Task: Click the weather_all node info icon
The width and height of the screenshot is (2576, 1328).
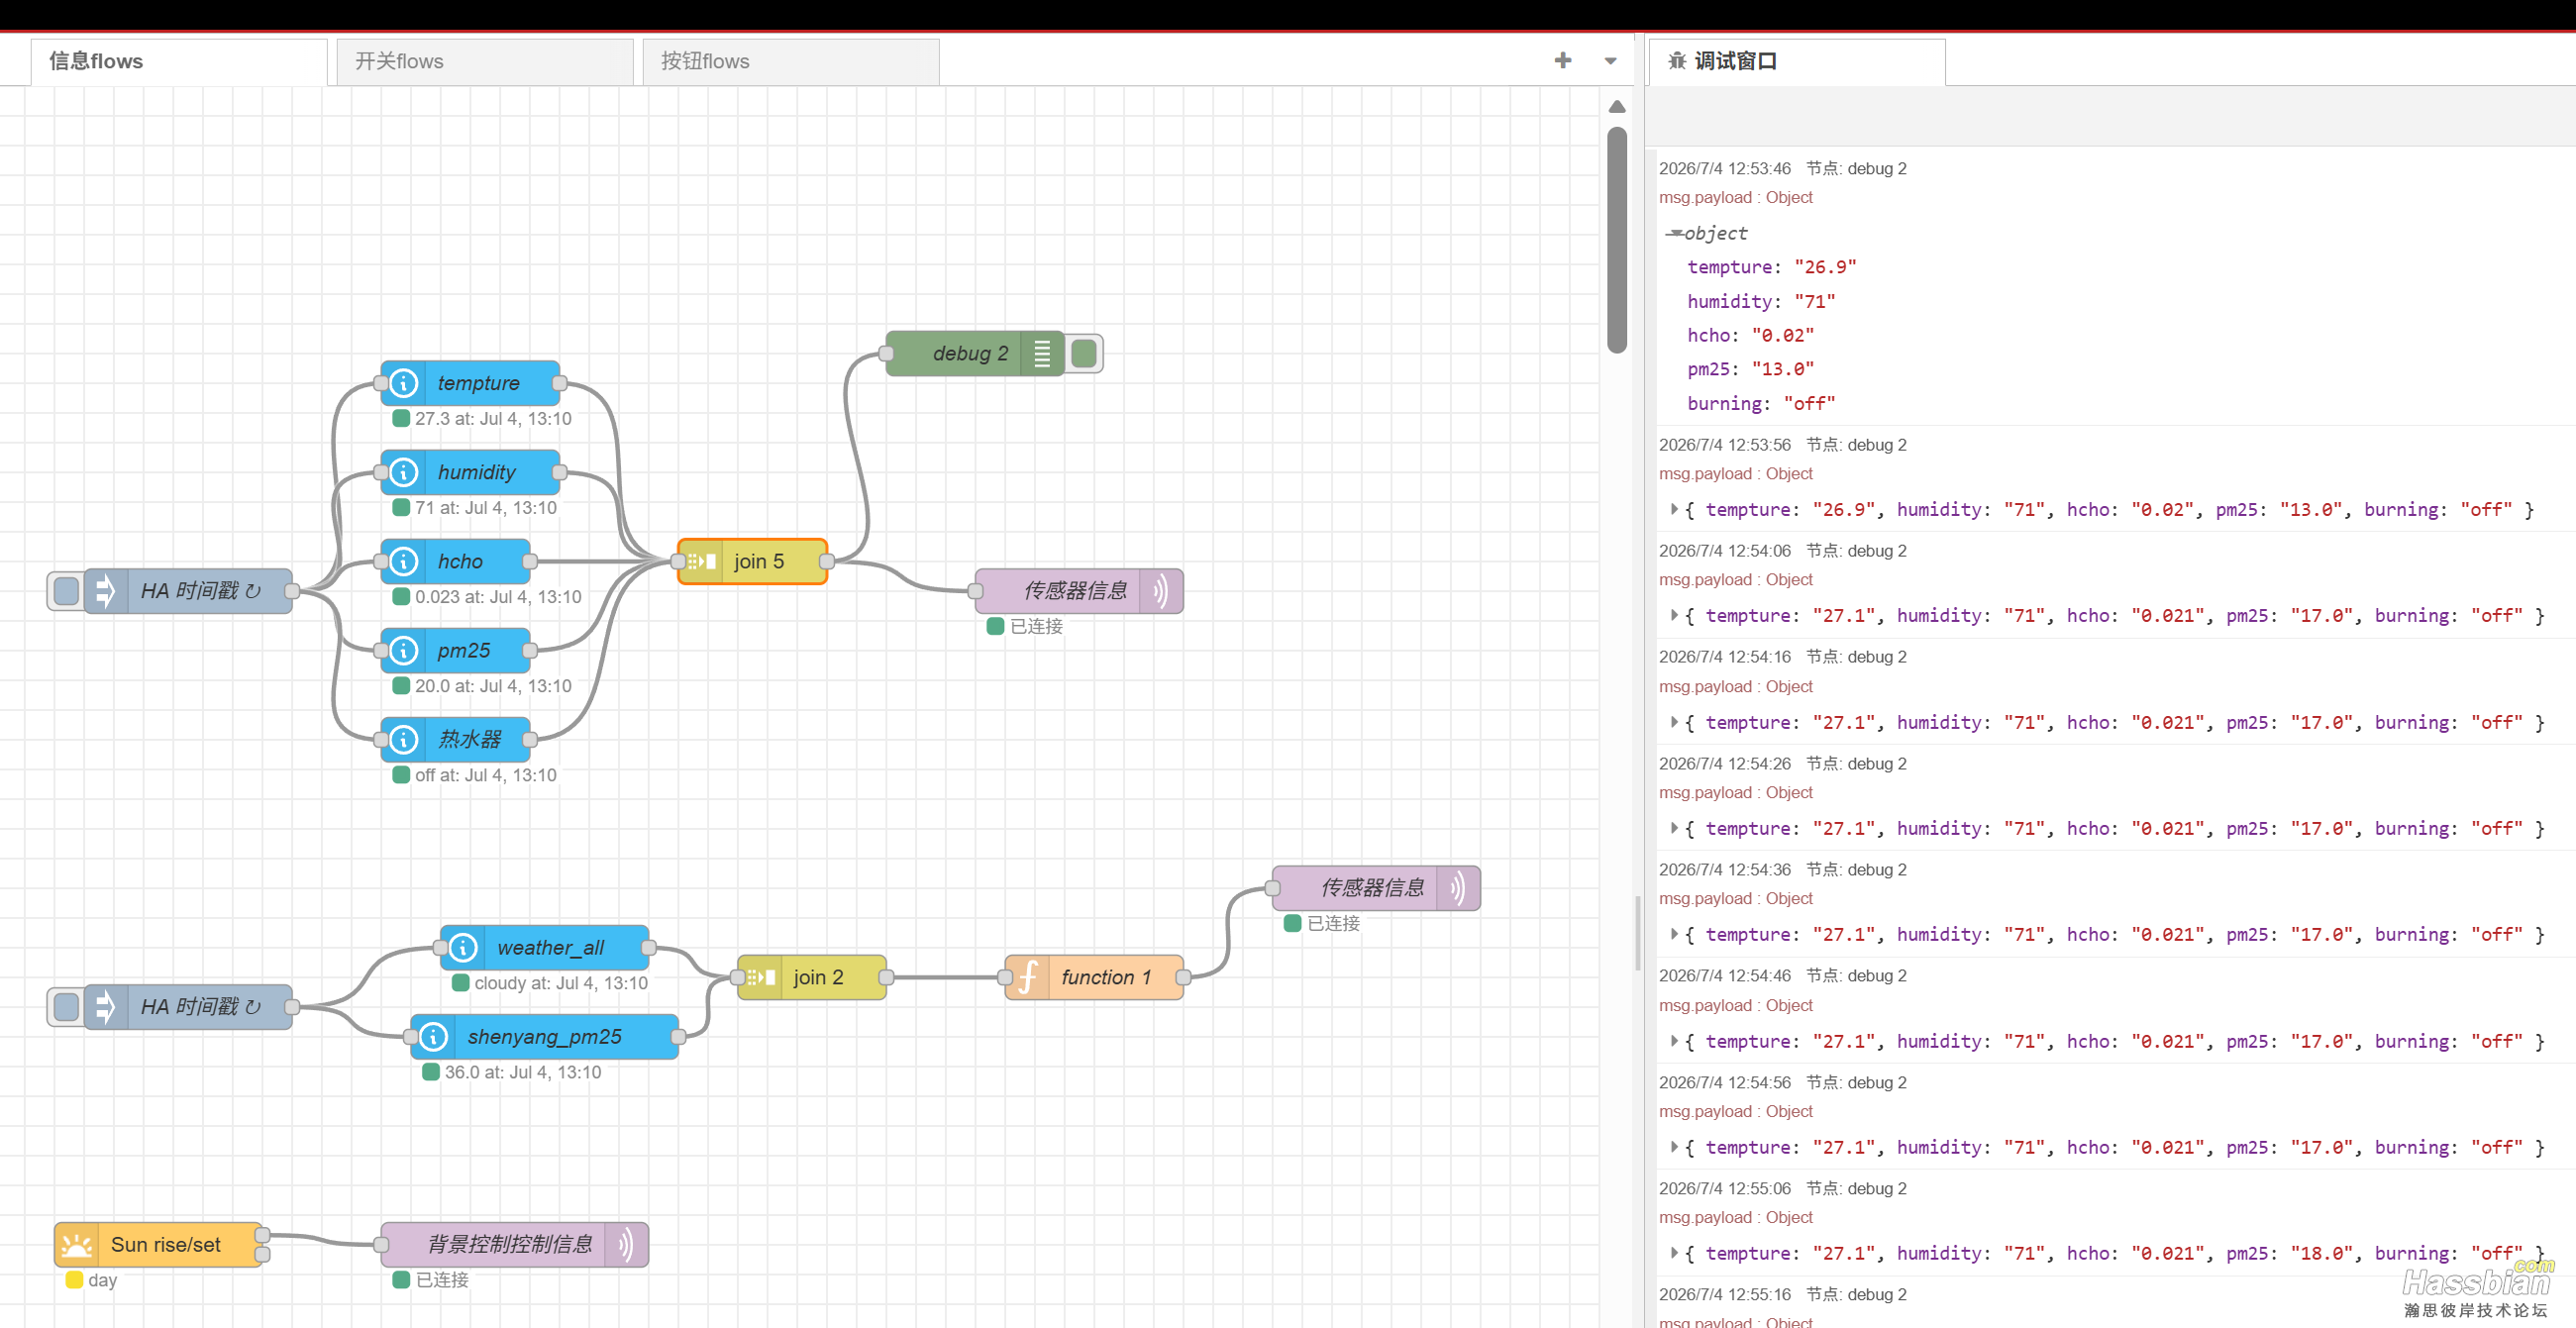Action: click(x=463, y=947)
